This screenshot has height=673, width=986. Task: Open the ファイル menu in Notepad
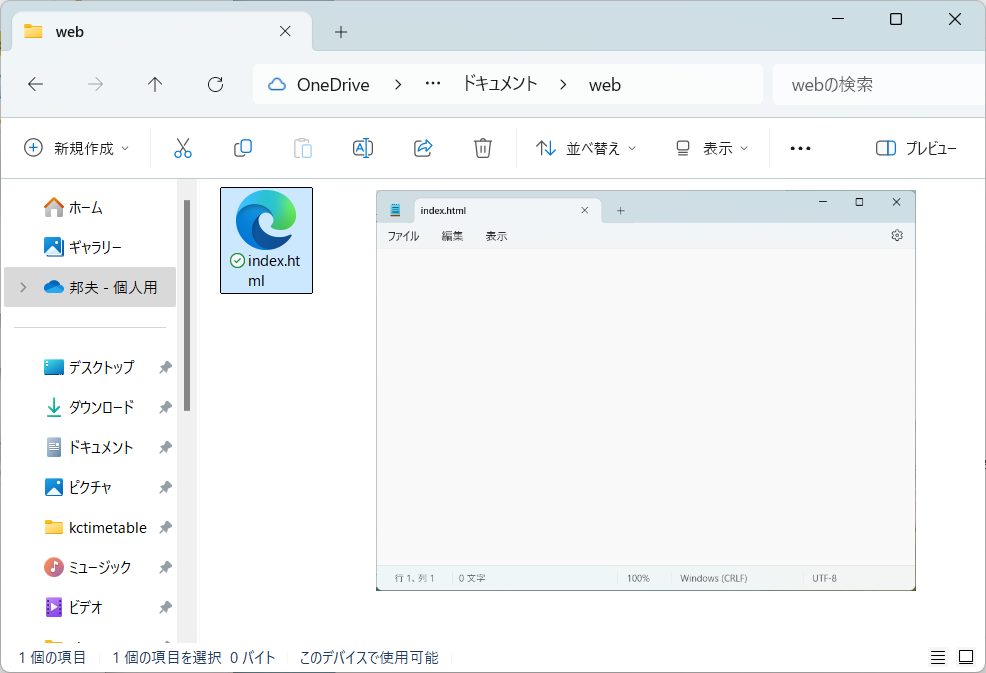pyautogui.click(x=403, y=235)
